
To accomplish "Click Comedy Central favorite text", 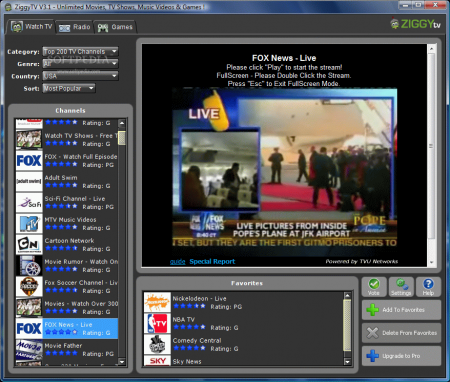I will click(197, 341).
